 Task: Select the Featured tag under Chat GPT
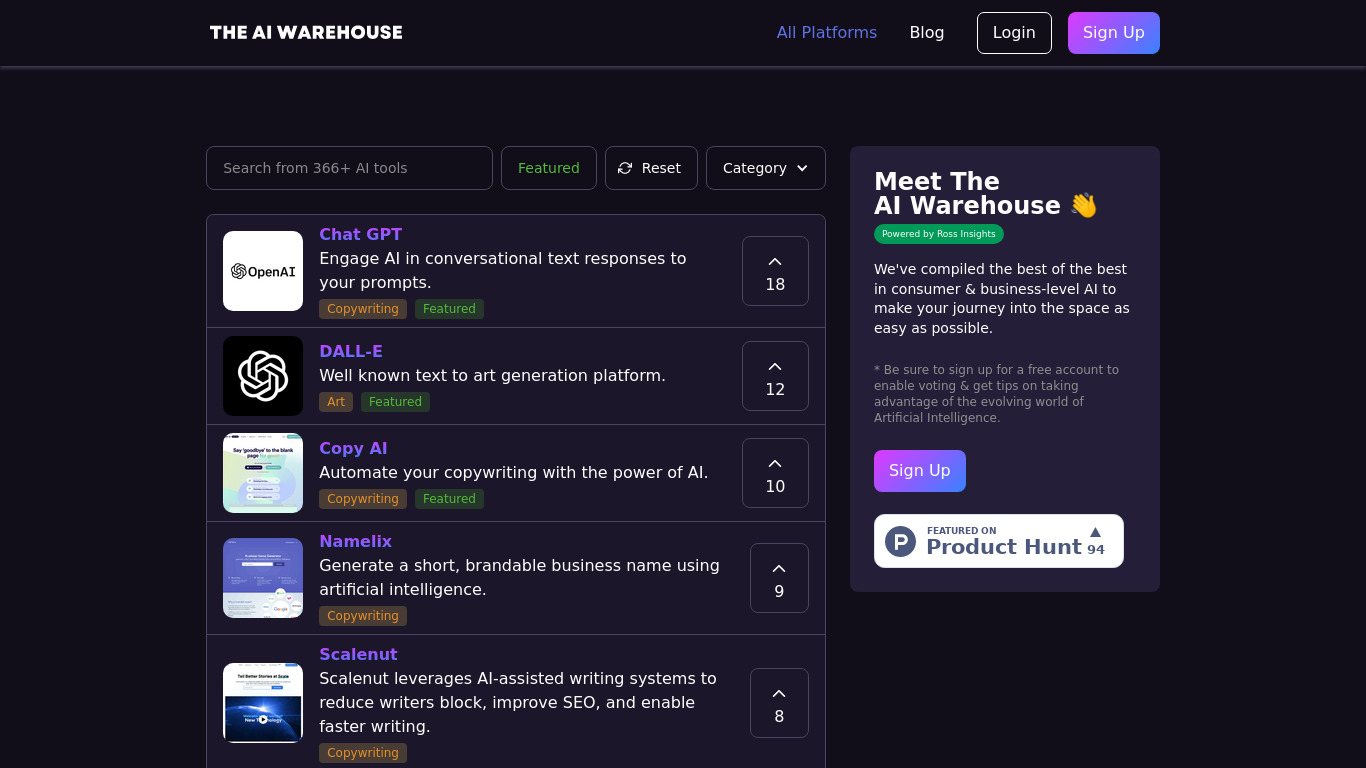[x=449, y=309]
